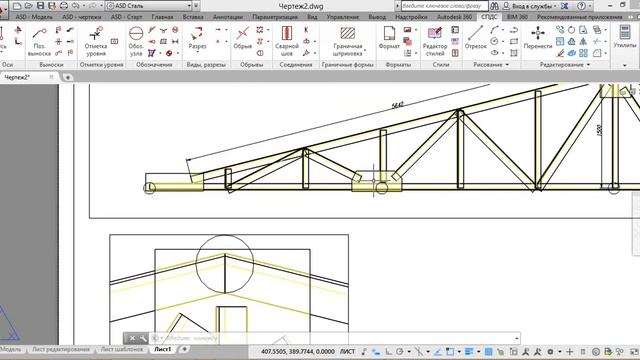Open the ASD - Модель ribbon tab
This screenshot has width=640, height=360.
click(34, 17)
